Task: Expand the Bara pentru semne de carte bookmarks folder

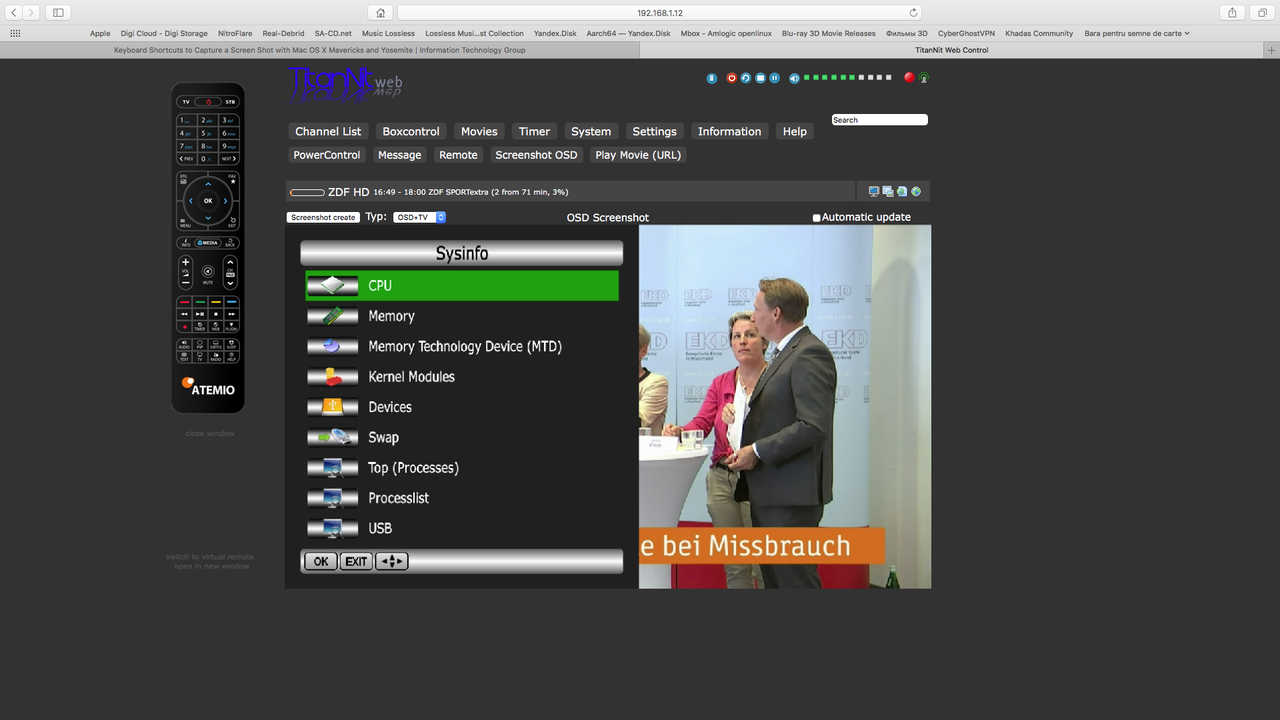Action: pyautogui.click(x=1137, y=33)
